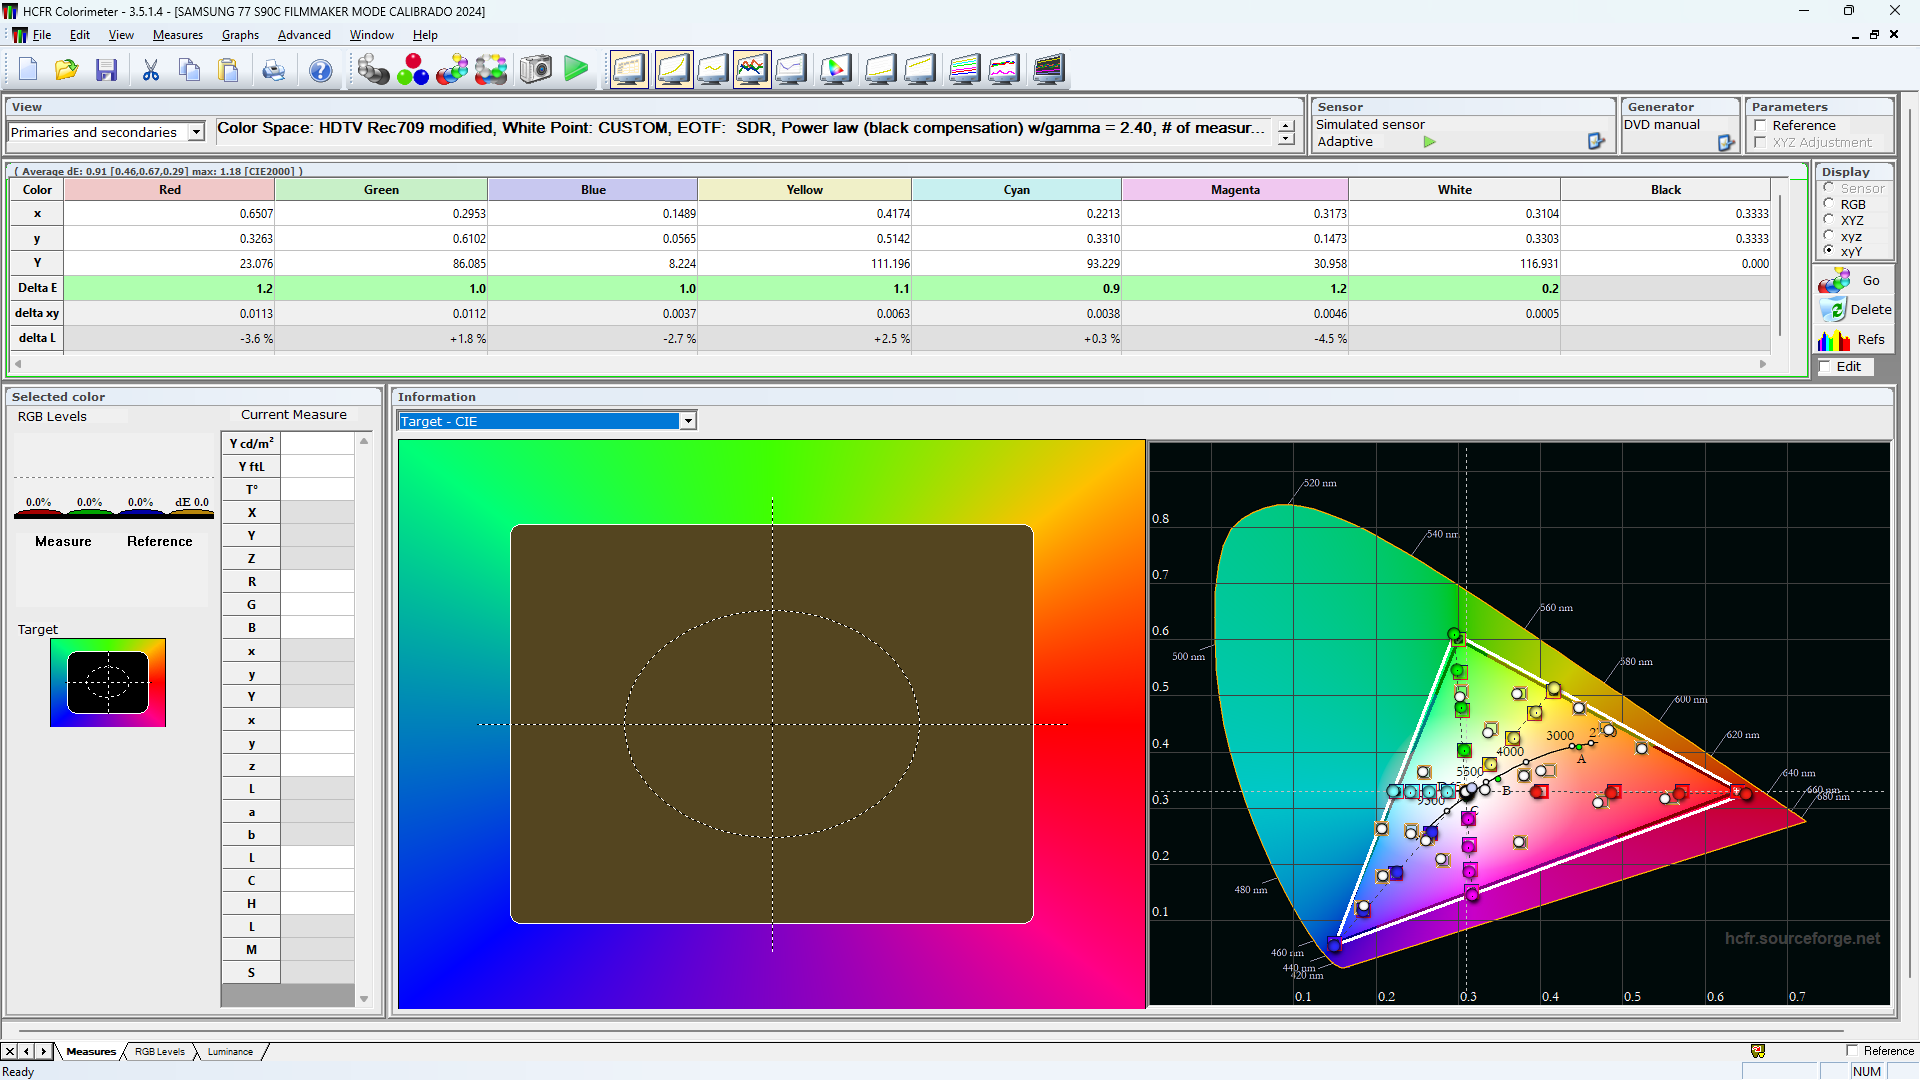The width and height of the screenshot is (1920, 1080).
Task: Toggle the Edit checkbox
Action: pos(1826,367)
